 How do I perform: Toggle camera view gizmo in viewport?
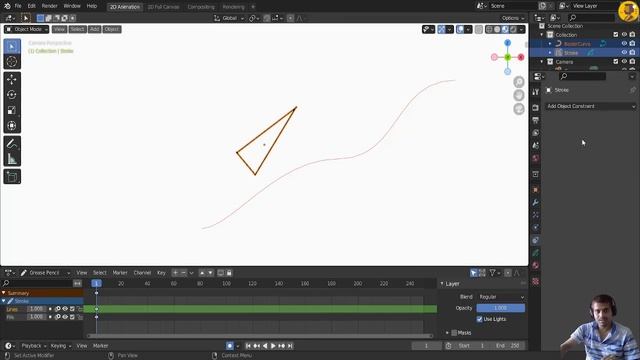(x=519, y=109)
